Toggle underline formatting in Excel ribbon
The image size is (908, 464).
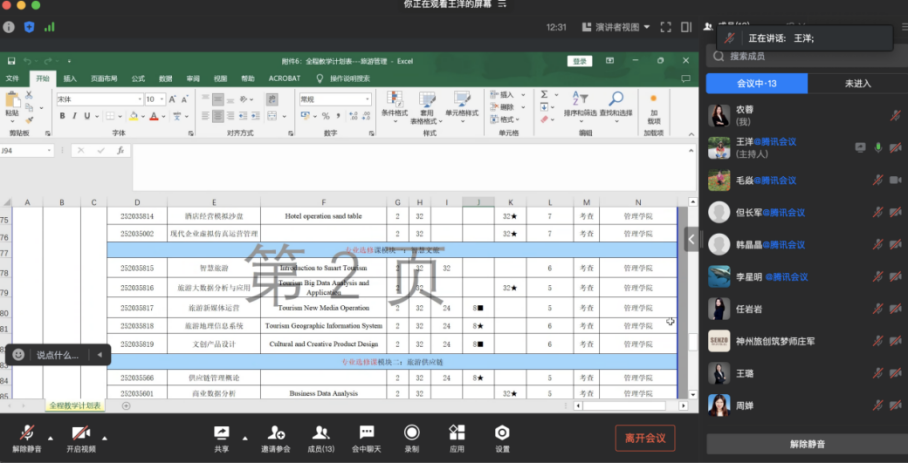tap(87, 116)
